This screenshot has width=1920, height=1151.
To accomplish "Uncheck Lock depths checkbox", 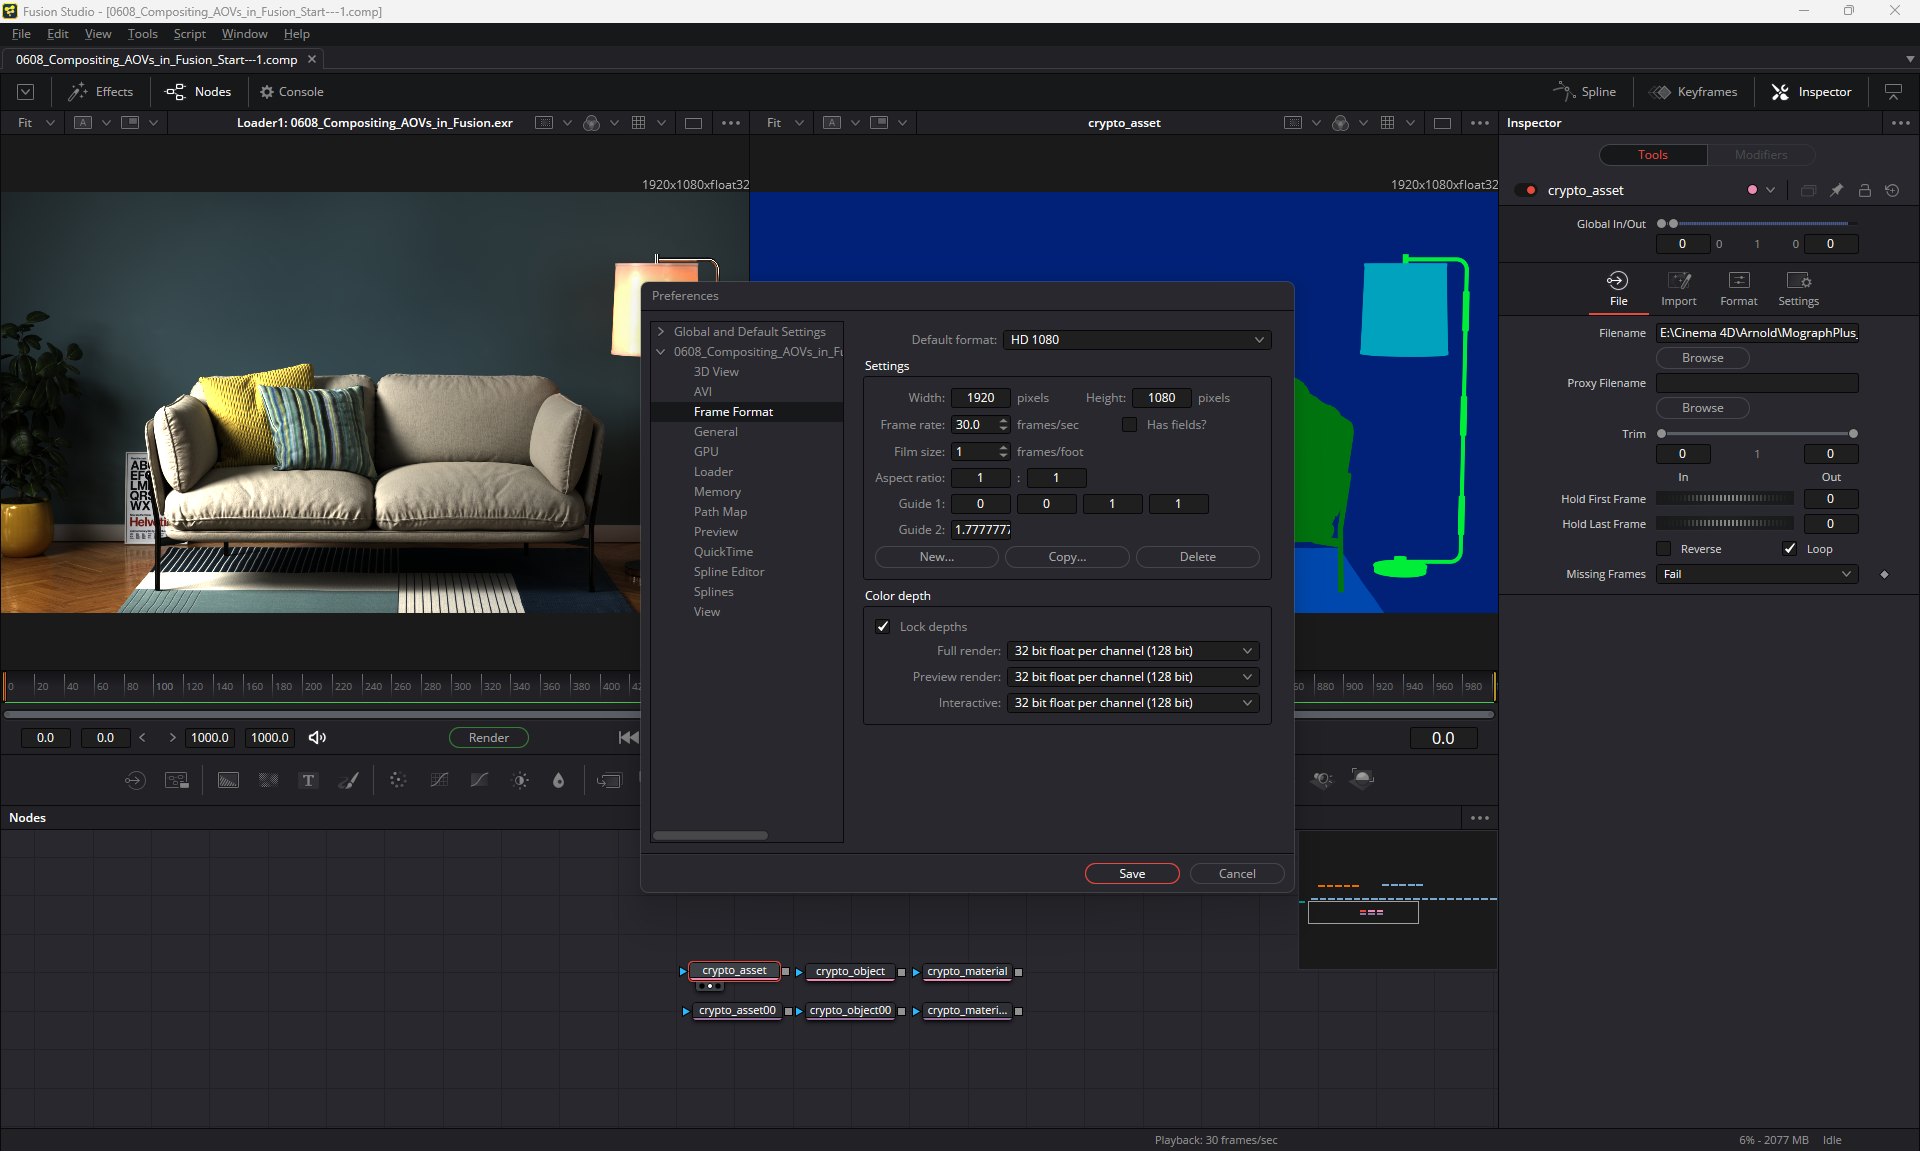I will click(883, 627).
